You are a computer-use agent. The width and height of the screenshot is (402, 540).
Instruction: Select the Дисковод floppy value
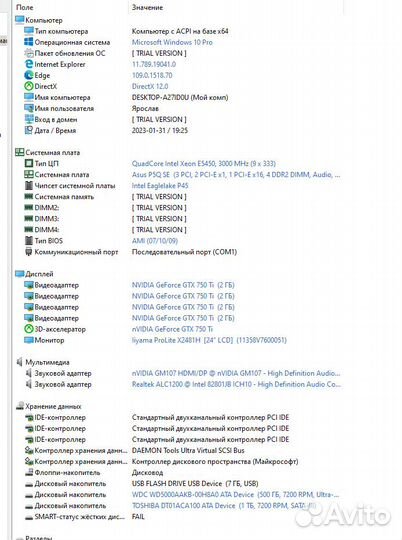[x=147, y=472]
